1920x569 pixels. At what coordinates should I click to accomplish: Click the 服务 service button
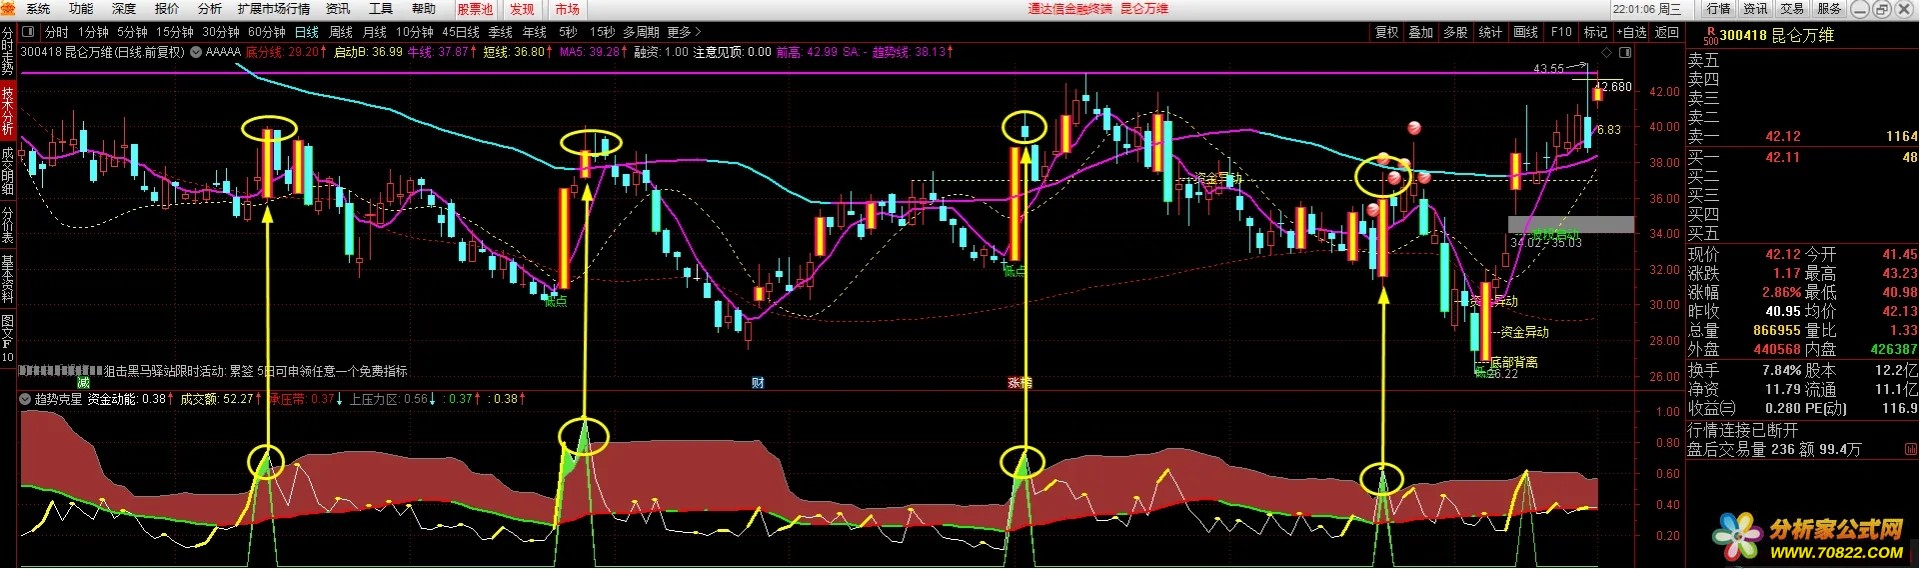(1829, 9)
